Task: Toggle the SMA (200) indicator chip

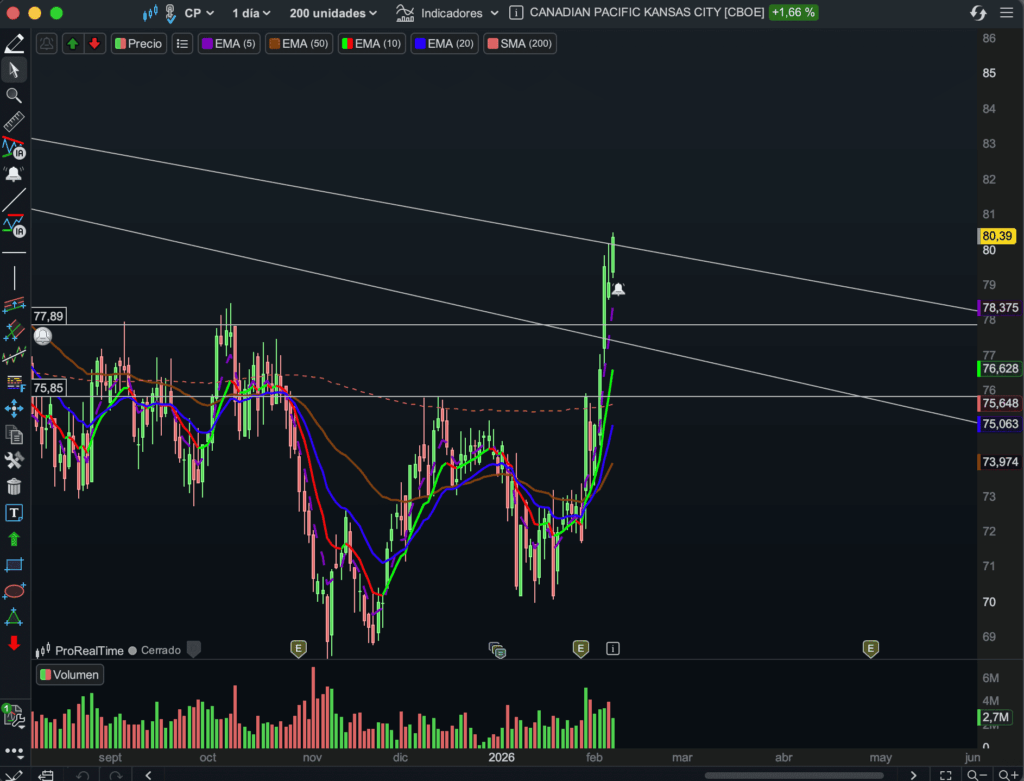Action: [519, 44]
